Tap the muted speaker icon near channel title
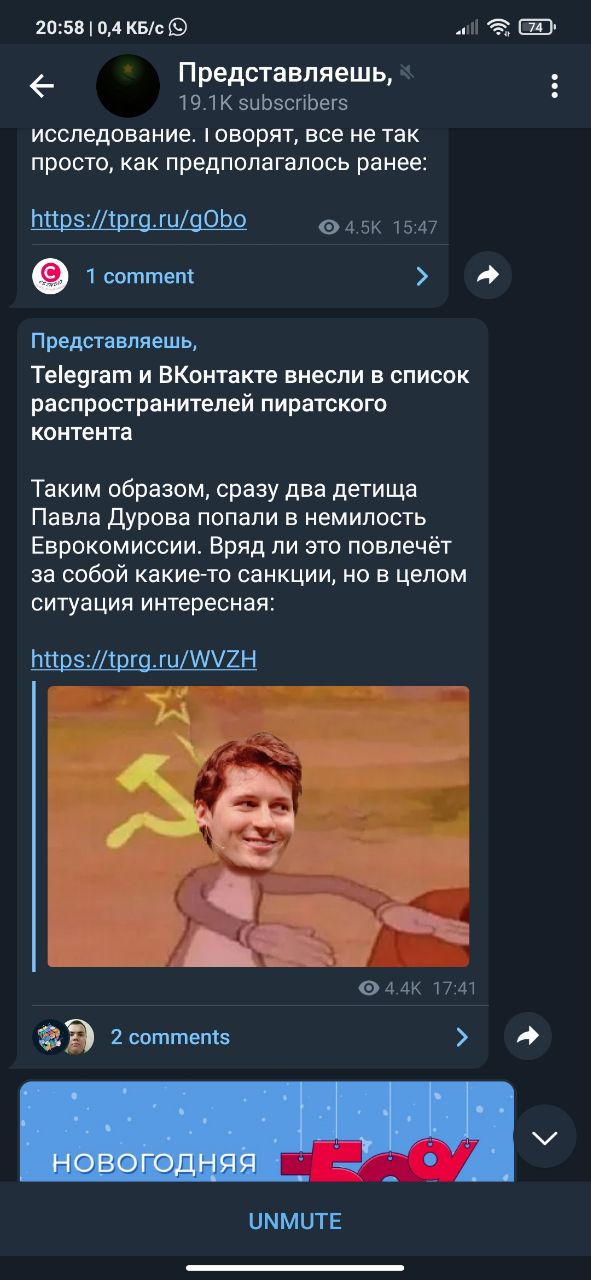Viewport: 591px width, 1280px height. click(406, 72)
